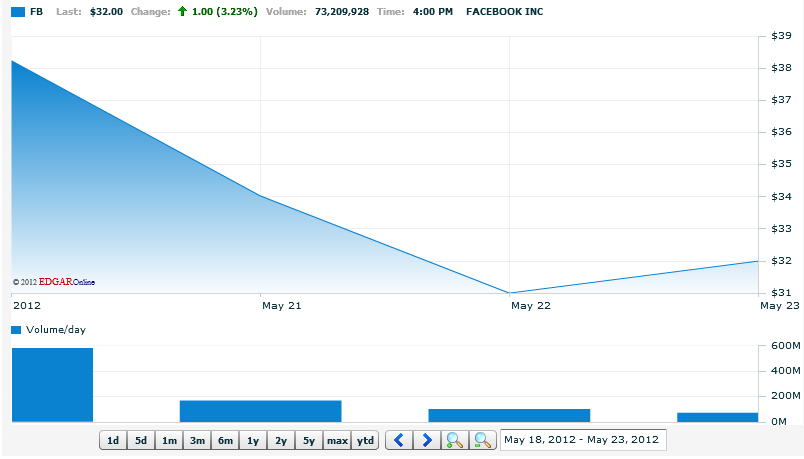Click the $39 price axis label
The image size is (804, 459).
(x=781, y=36)
